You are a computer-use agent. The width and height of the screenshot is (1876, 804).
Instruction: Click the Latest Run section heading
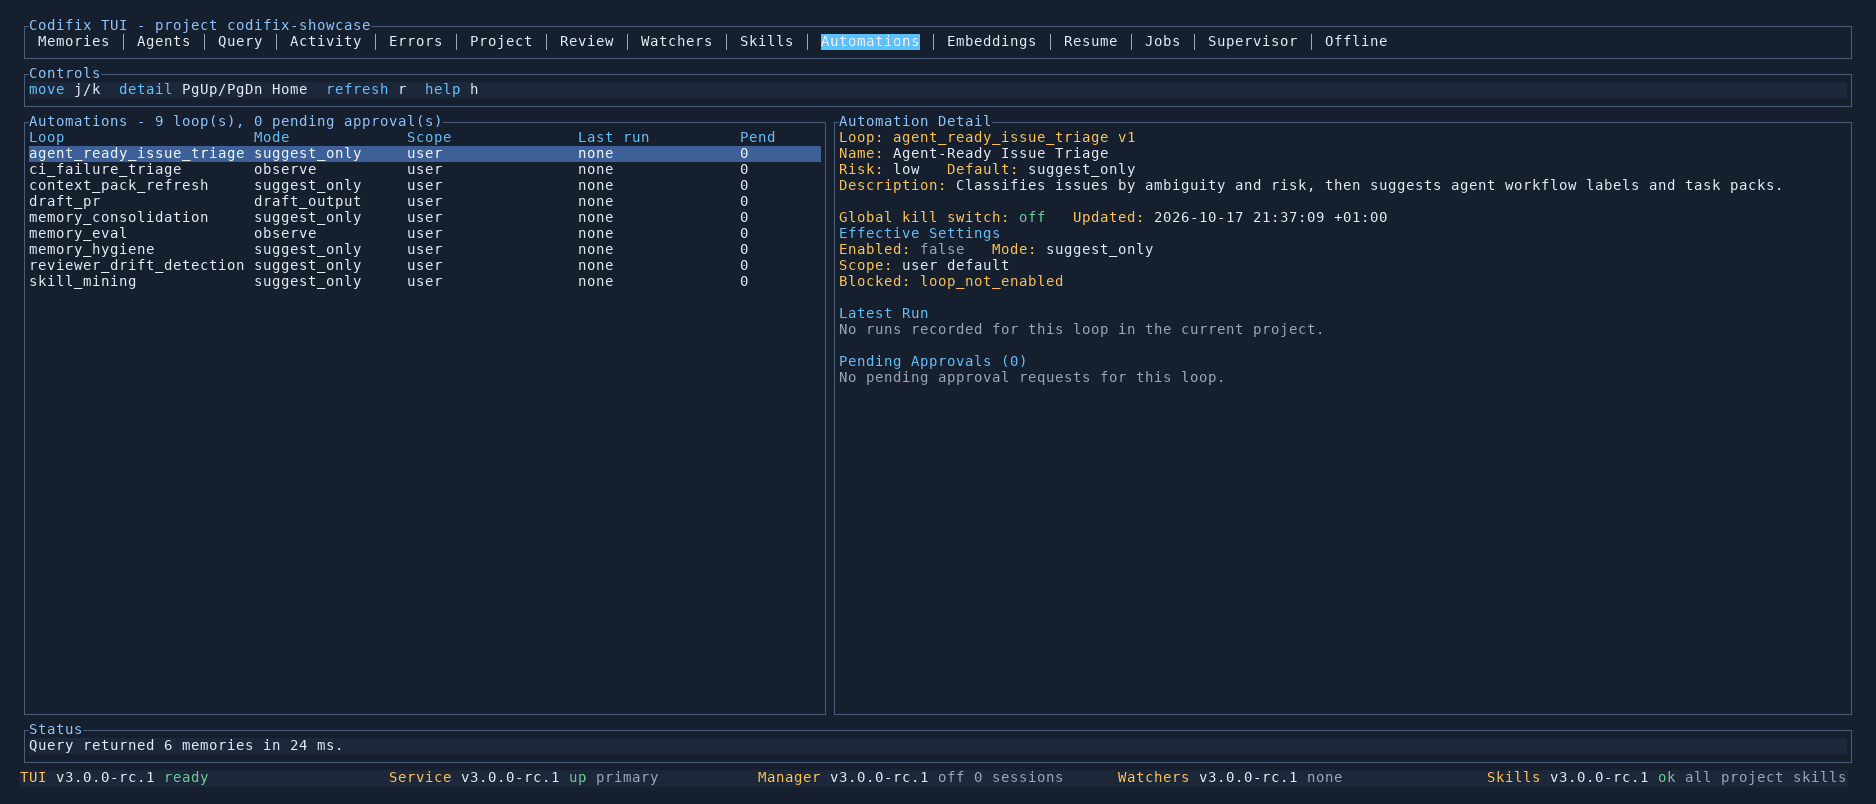click(x=883, y=313)
